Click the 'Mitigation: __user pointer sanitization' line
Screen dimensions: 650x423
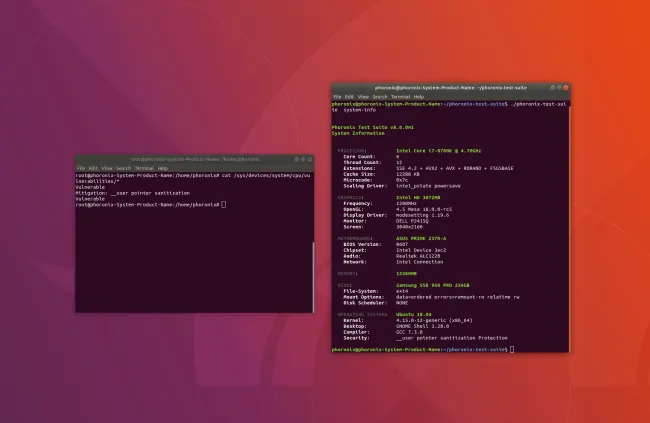point(133,193)
